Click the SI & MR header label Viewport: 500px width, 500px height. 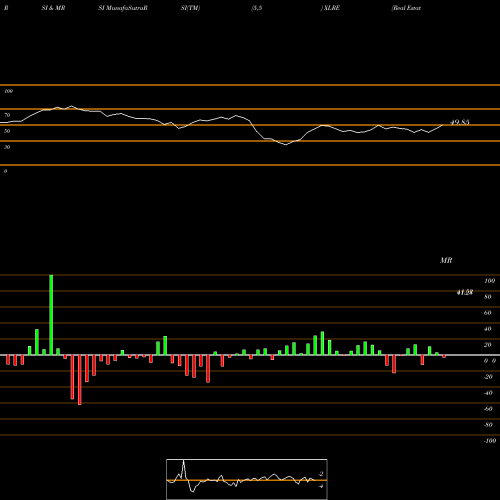pyautogui.click(x=53, y=8)
